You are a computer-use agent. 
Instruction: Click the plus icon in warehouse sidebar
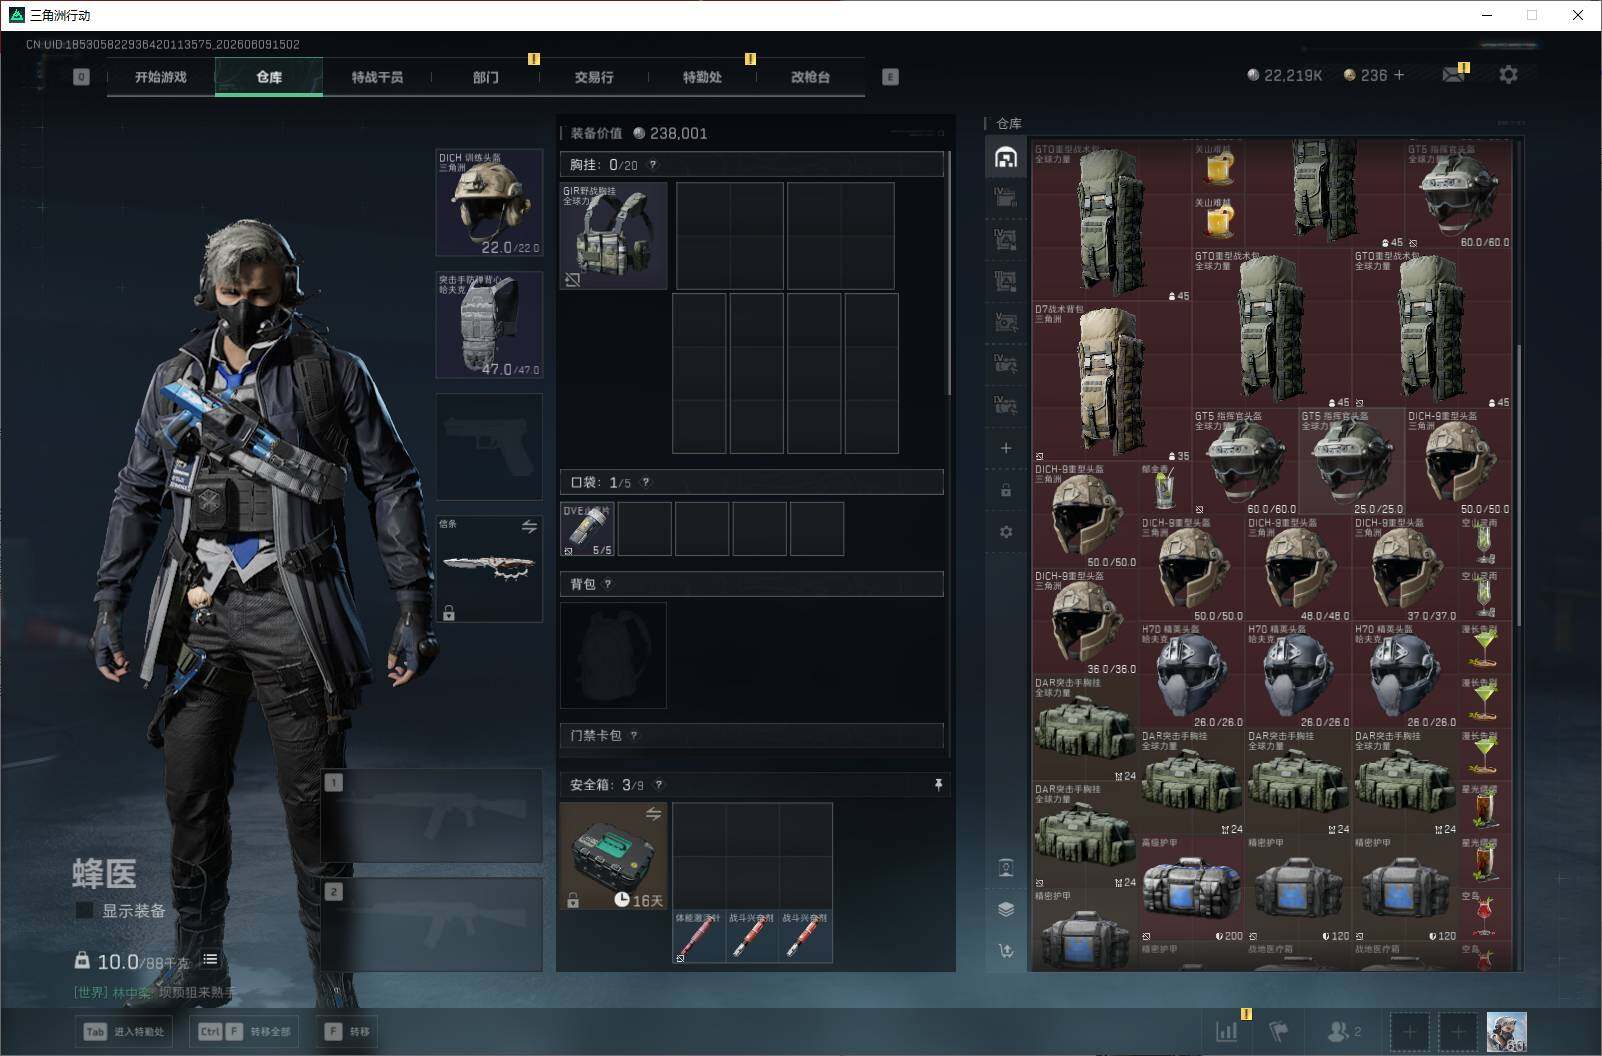1006,448
